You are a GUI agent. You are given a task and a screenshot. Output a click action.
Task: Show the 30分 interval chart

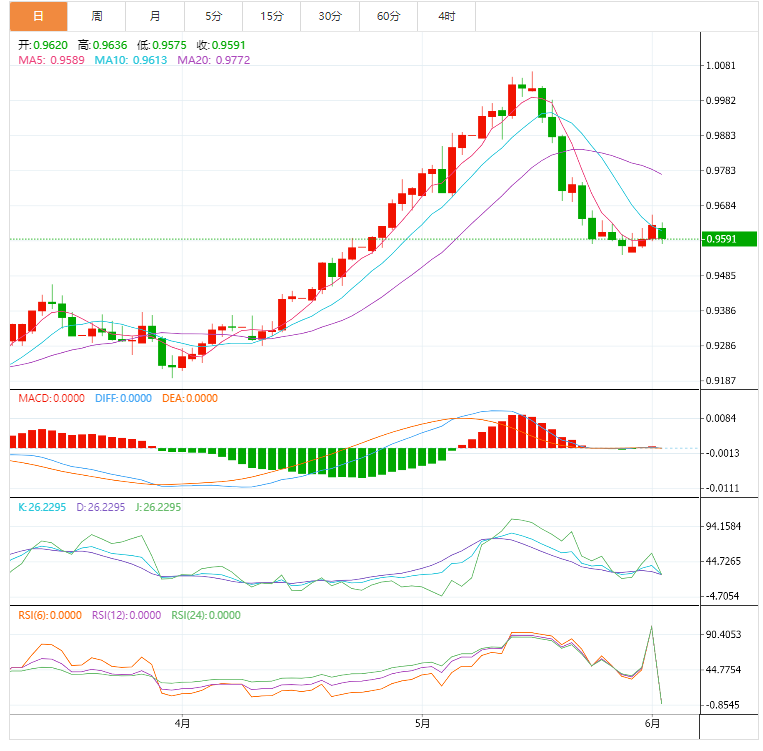[x=330, y=16]
